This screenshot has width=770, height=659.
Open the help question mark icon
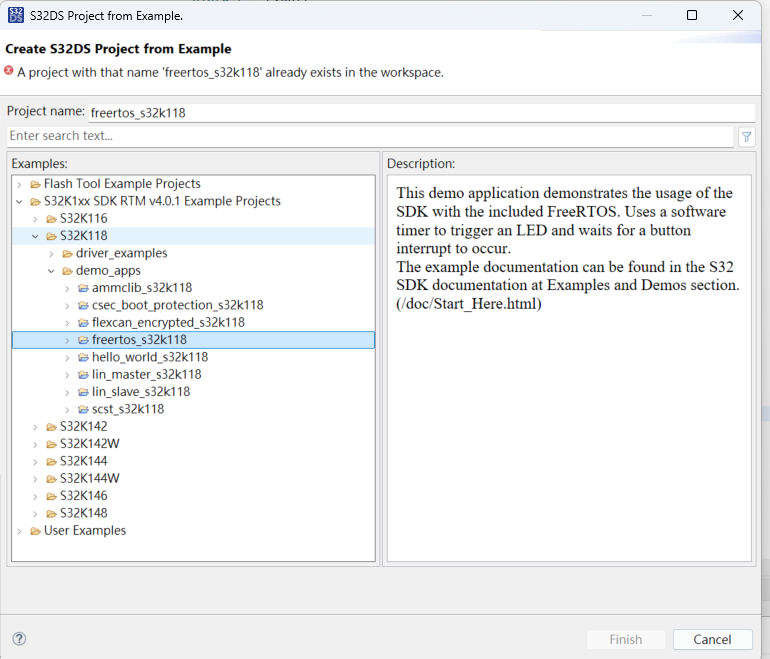[x=19, y=638]
